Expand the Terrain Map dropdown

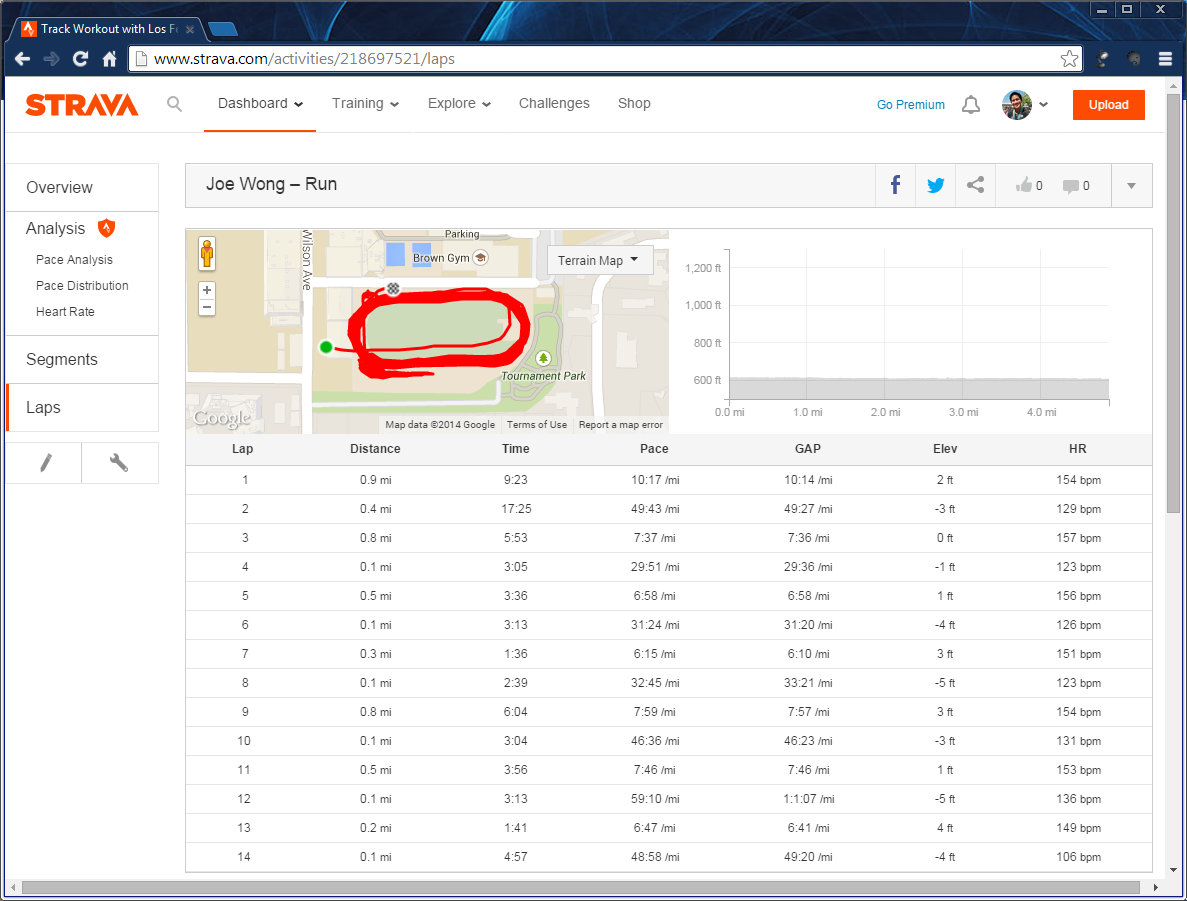(599, 261)
